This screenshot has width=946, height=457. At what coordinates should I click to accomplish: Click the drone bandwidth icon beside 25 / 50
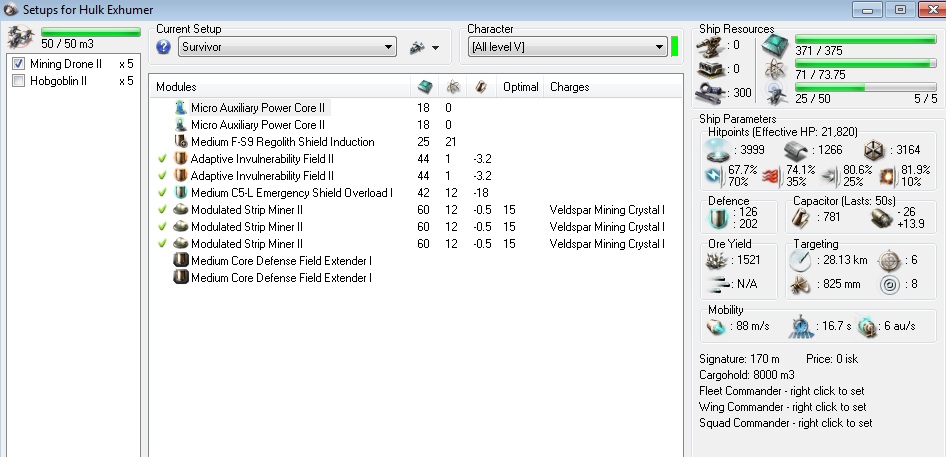point(775,93)
